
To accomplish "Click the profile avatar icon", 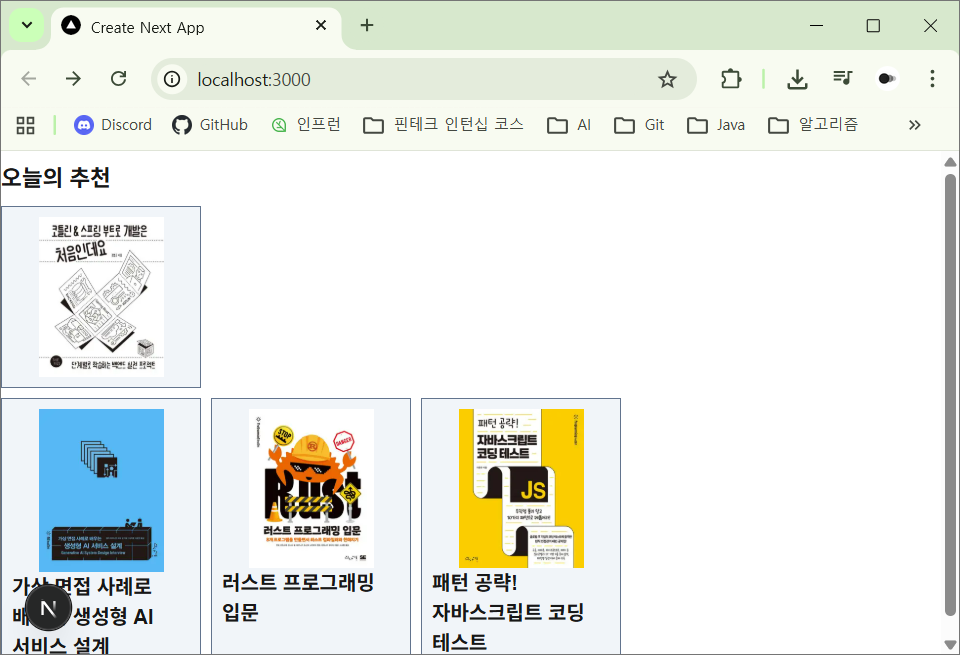I will click(x=887, y=79).
